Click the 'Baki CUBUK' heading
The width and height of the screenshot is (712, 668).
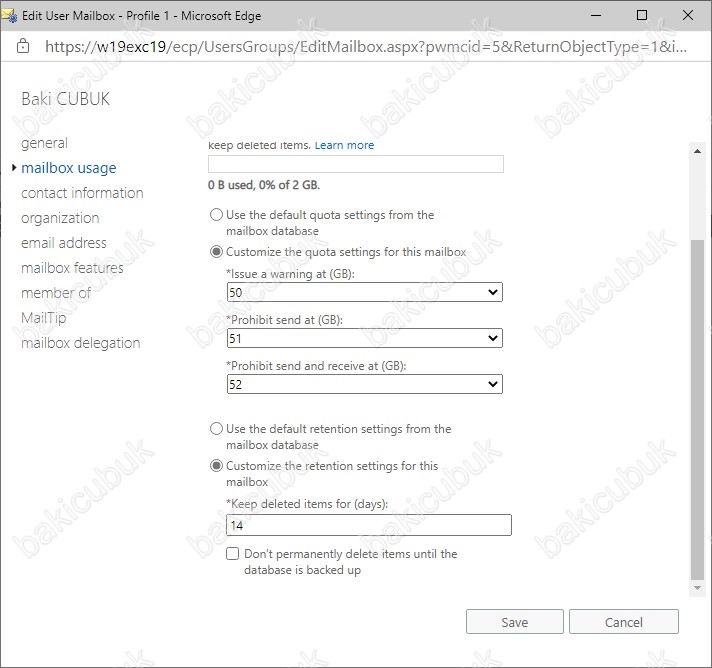click(65, 99)
